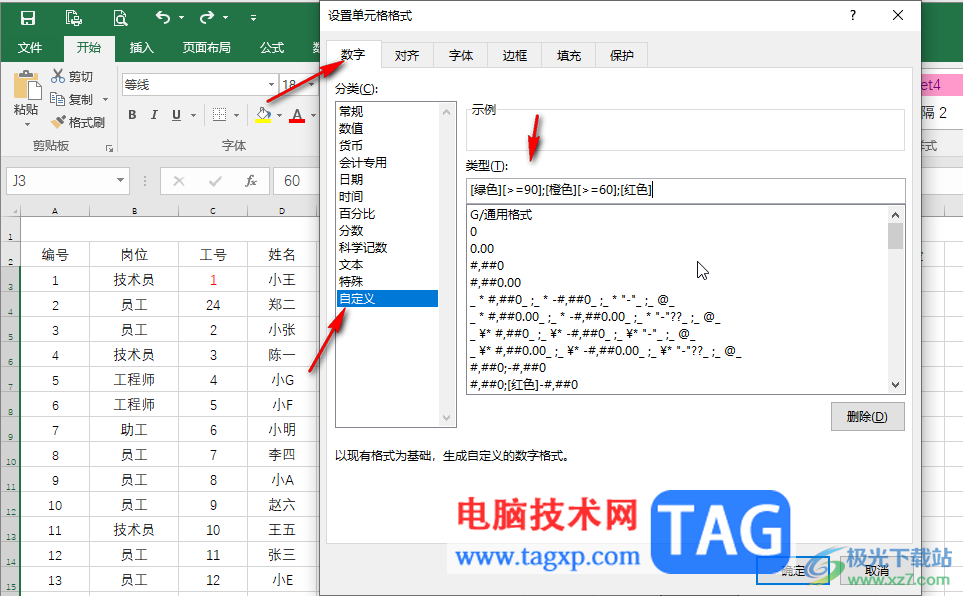Click the Print Preview icon in the quick toolbar
The image size is (963, 596).
[120, 18]
